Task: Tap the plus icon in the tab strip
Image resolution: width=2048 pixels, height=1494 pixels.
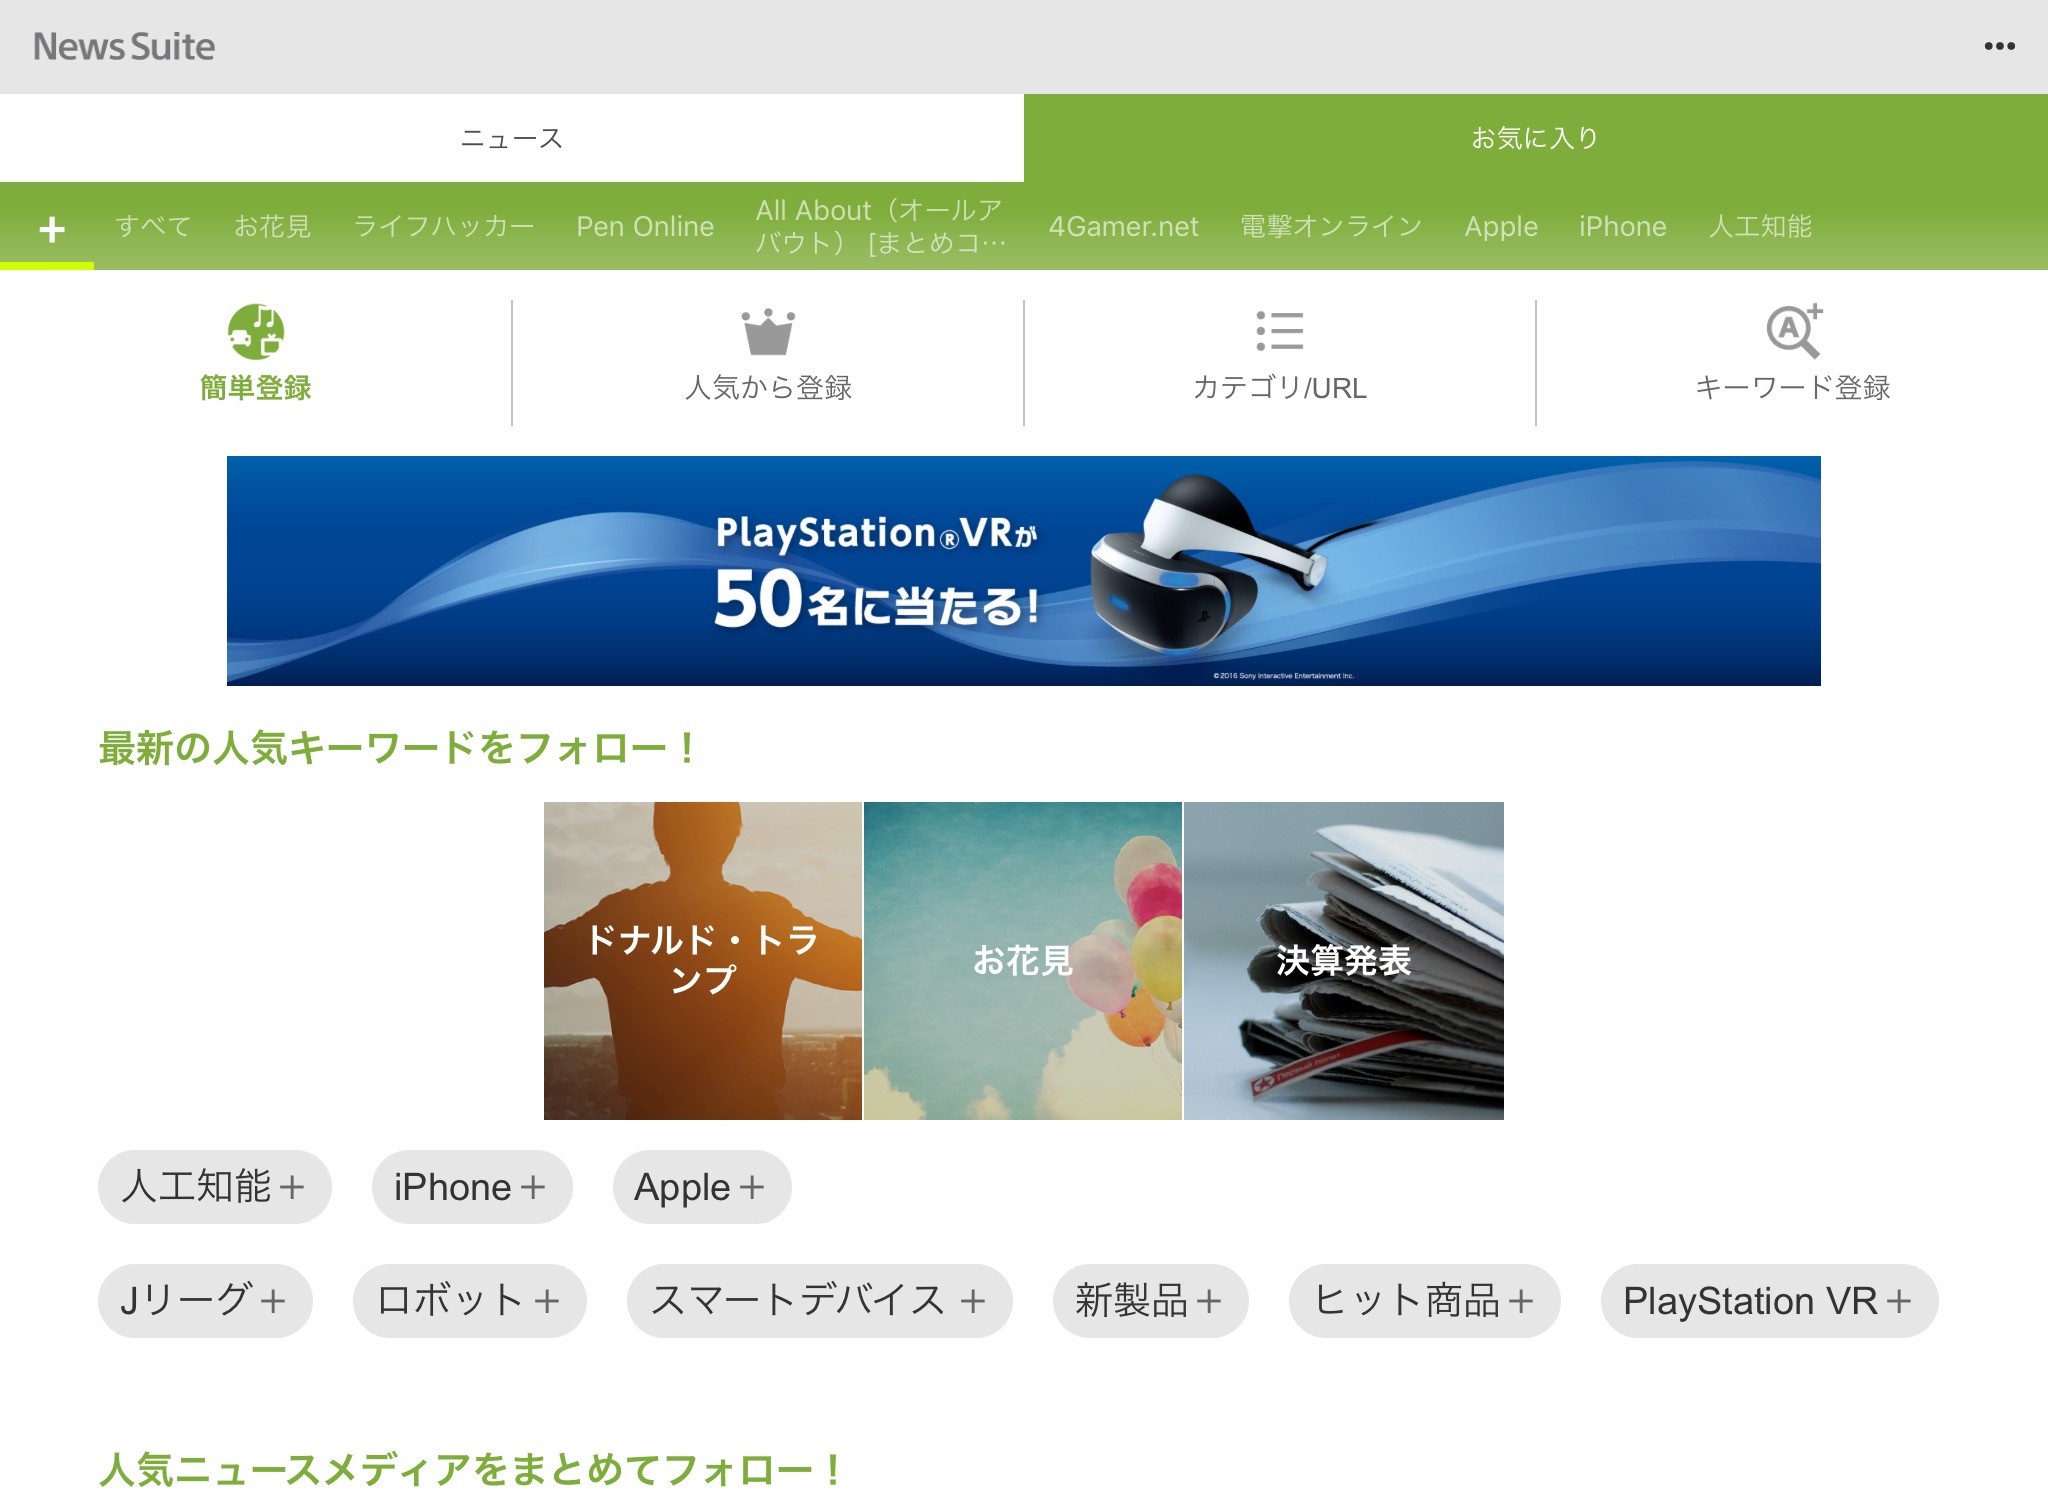Action: point(52,229)
